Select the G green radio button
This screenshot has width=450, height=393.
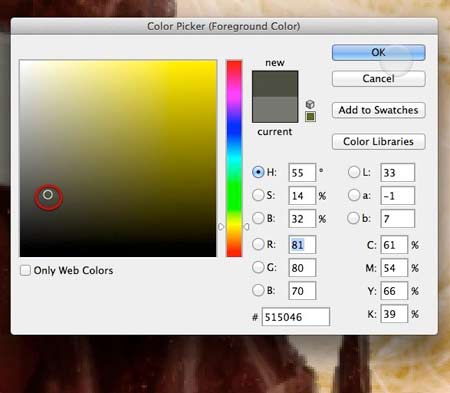pyautogui.click(x=258, y=267)
